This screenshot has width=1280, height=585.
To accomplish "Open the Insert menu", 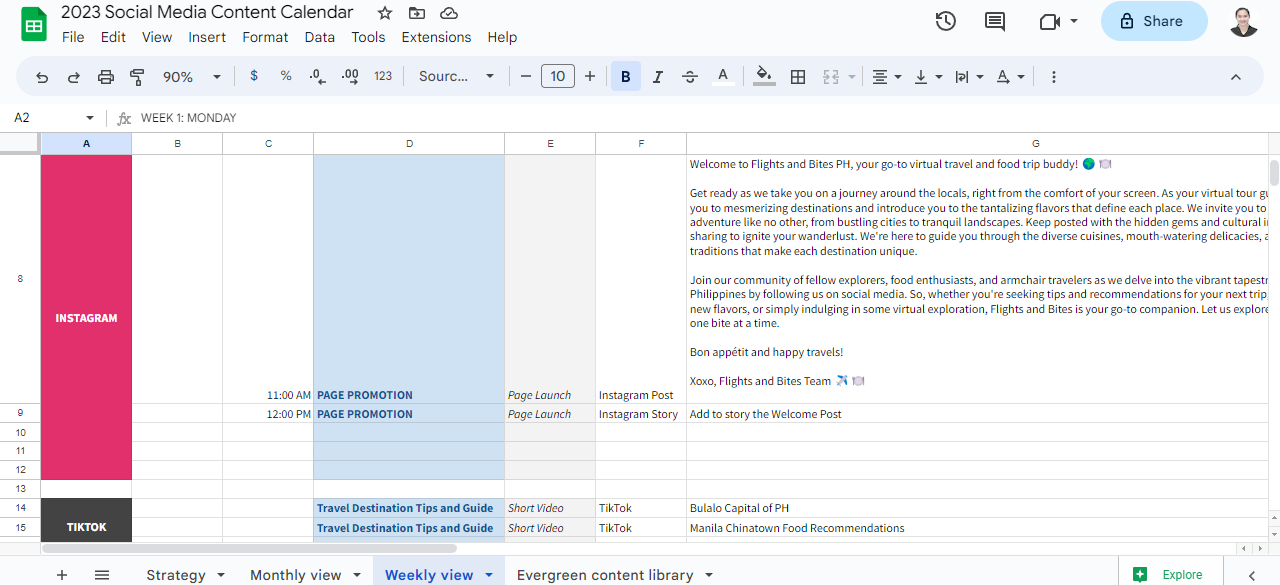I will [207, 37].
